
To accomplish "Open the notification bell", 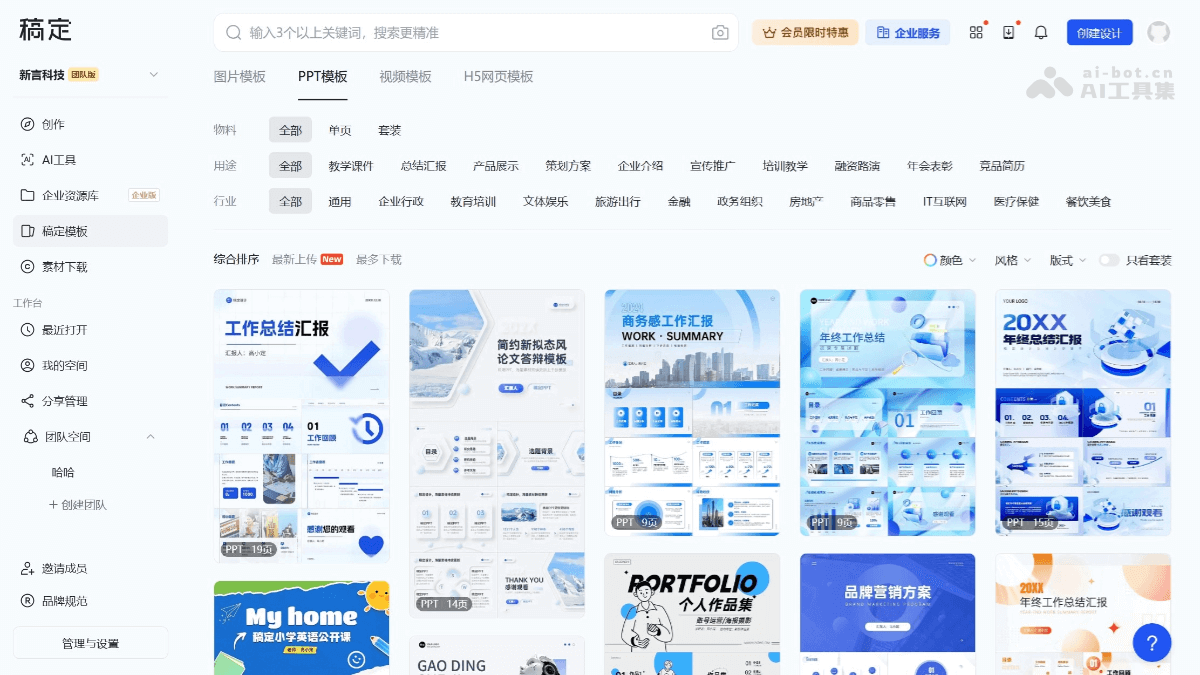I will click(1040, 32).
